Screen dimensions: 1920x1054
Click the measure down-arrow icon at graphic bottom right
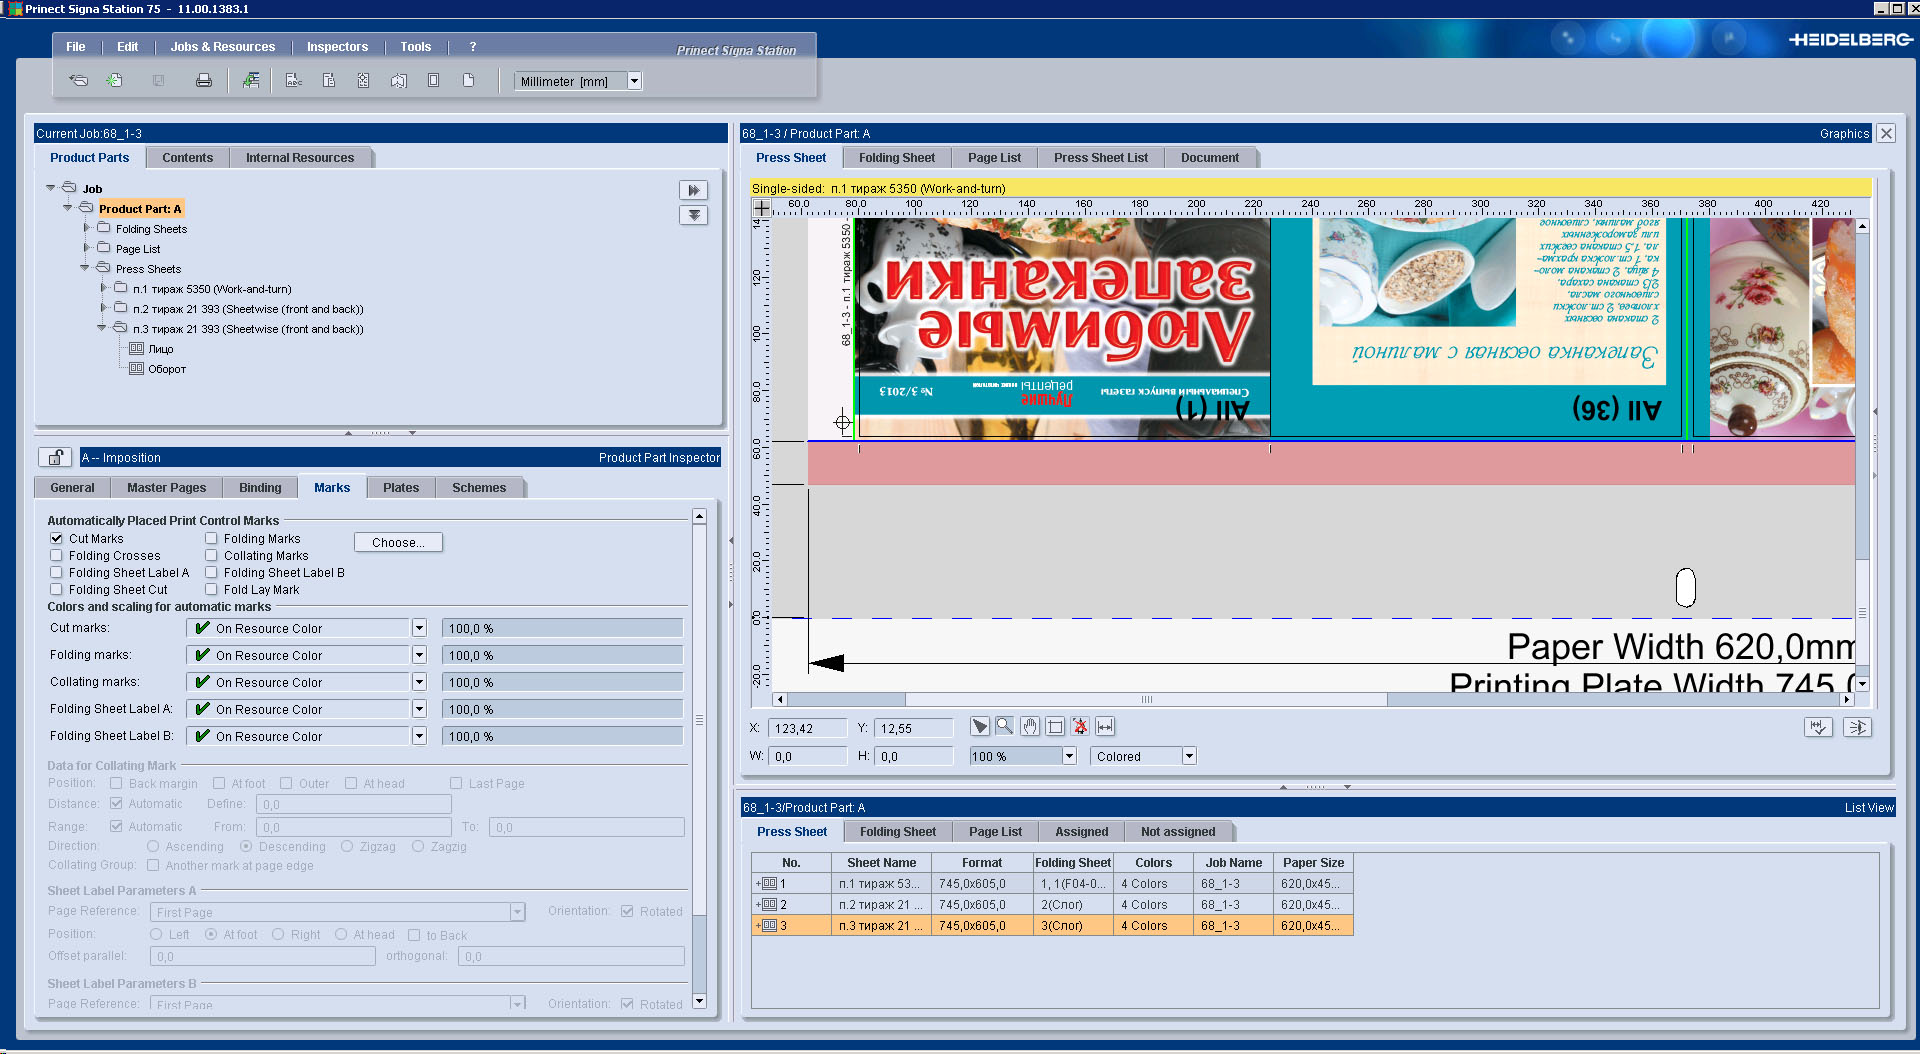(x=1819, y=727)
